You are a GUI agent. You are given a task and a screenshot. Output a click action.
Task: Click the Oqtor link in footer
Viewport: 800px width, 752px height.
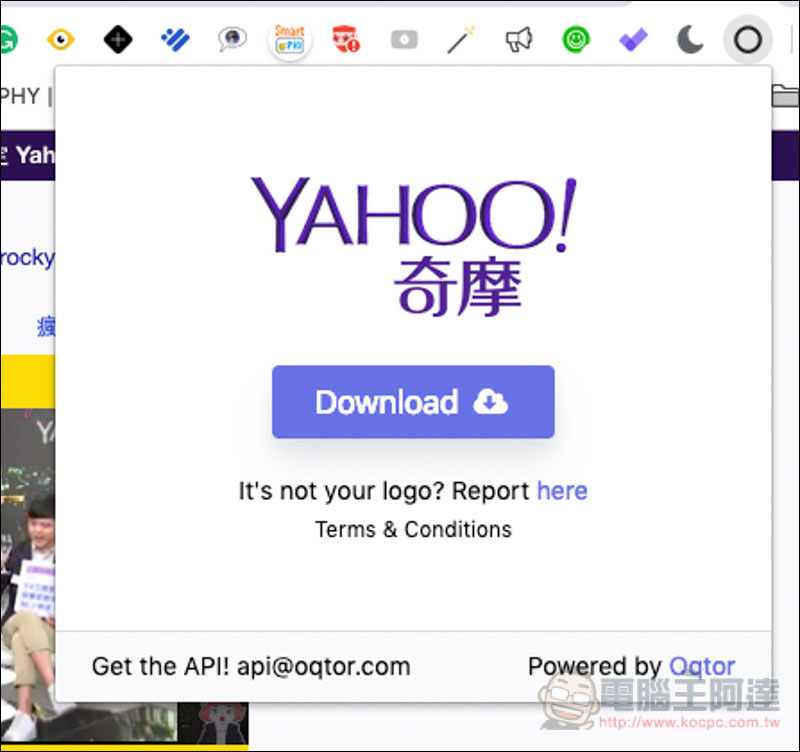coord(702,666)
